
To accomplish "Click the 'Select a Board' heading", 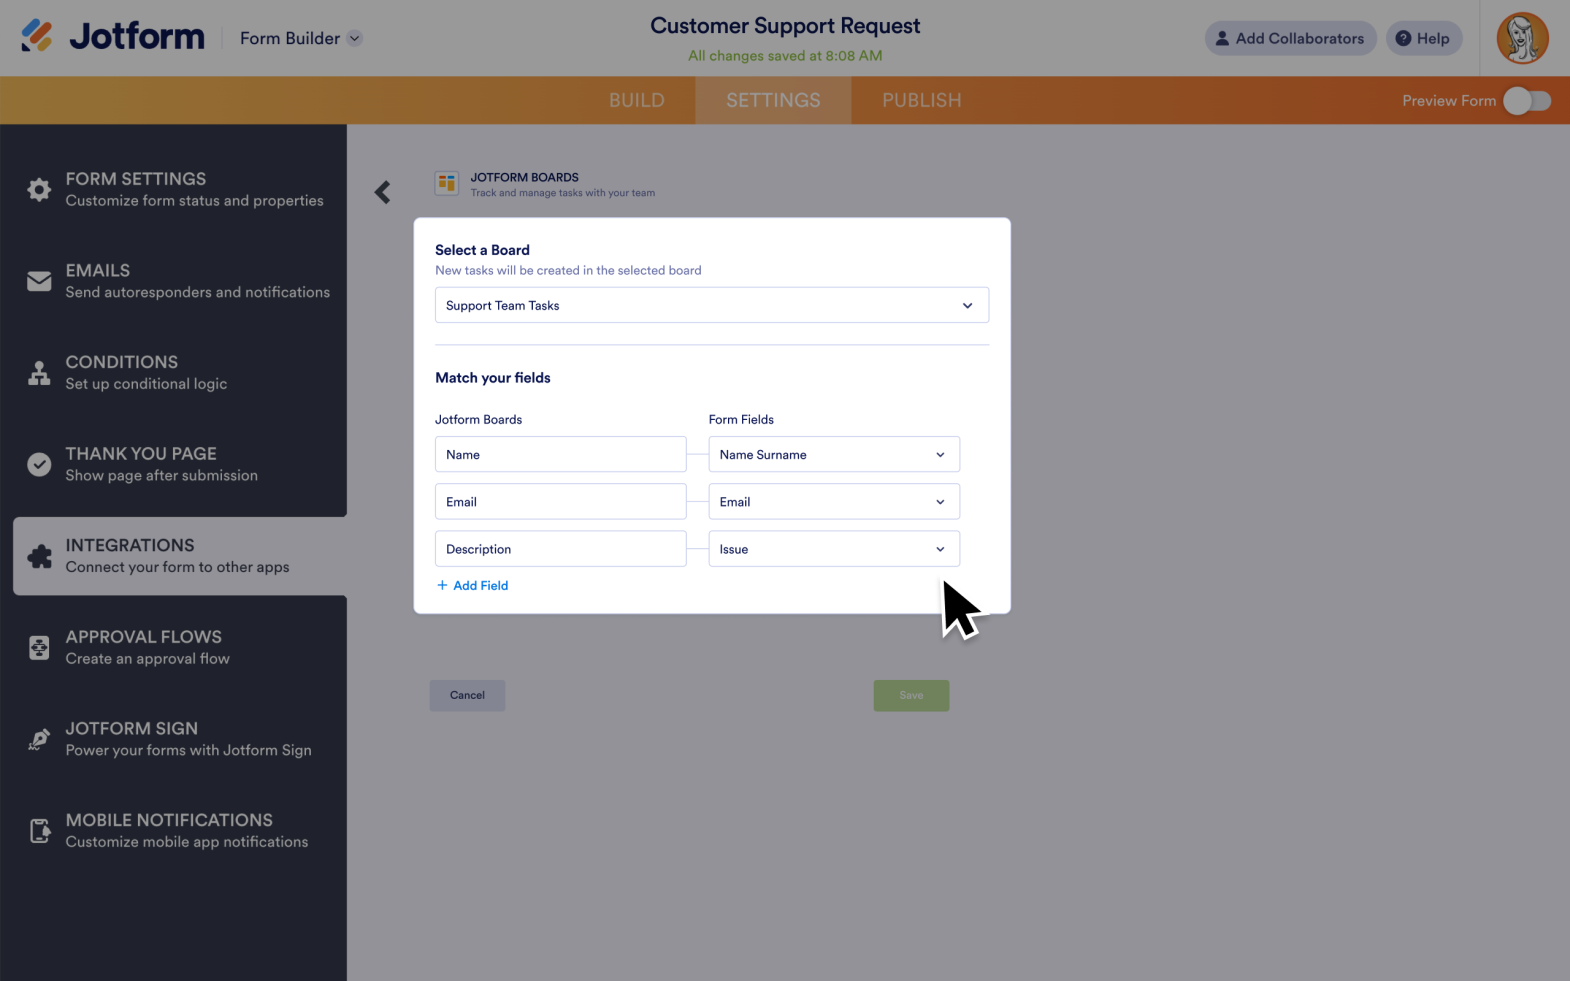I will pos(482,250).
